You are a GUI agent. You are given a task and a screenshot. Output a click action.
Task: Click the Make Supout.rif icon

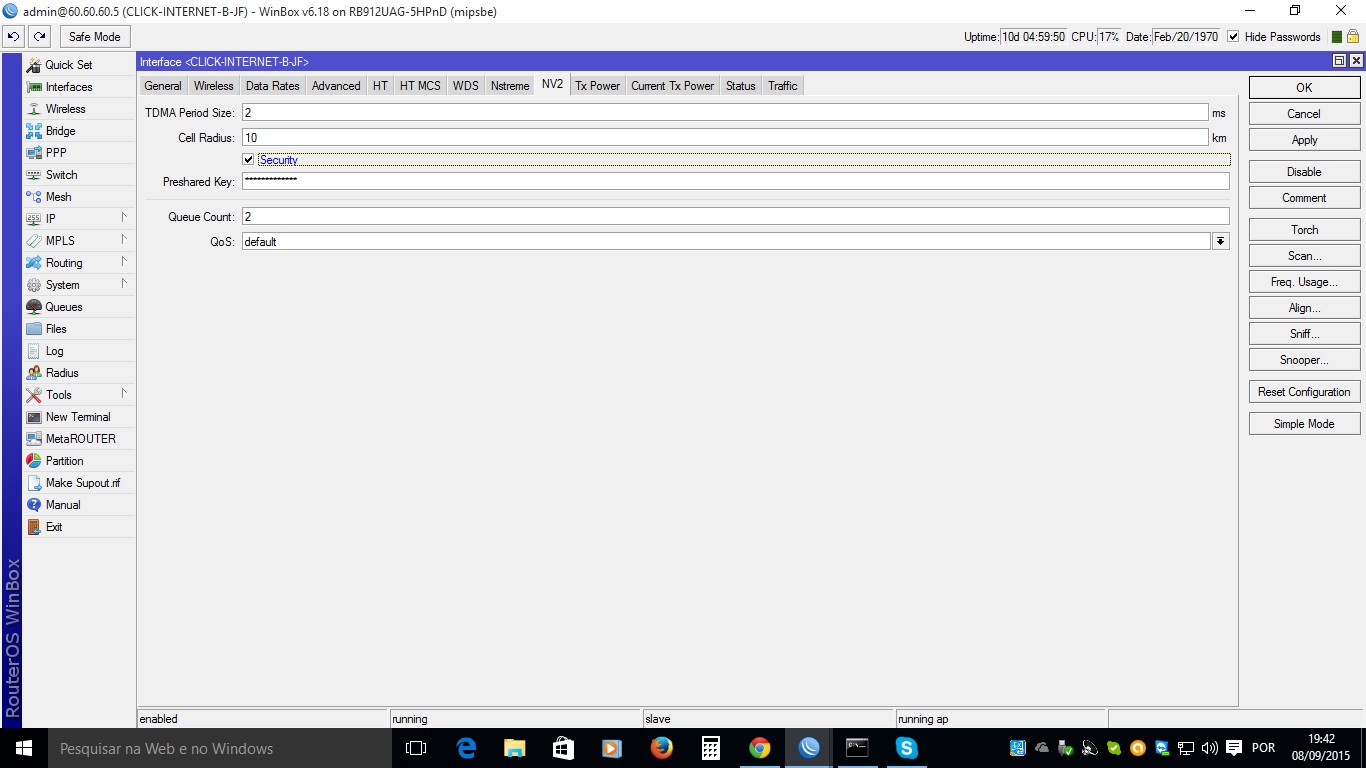pos(34,483)
